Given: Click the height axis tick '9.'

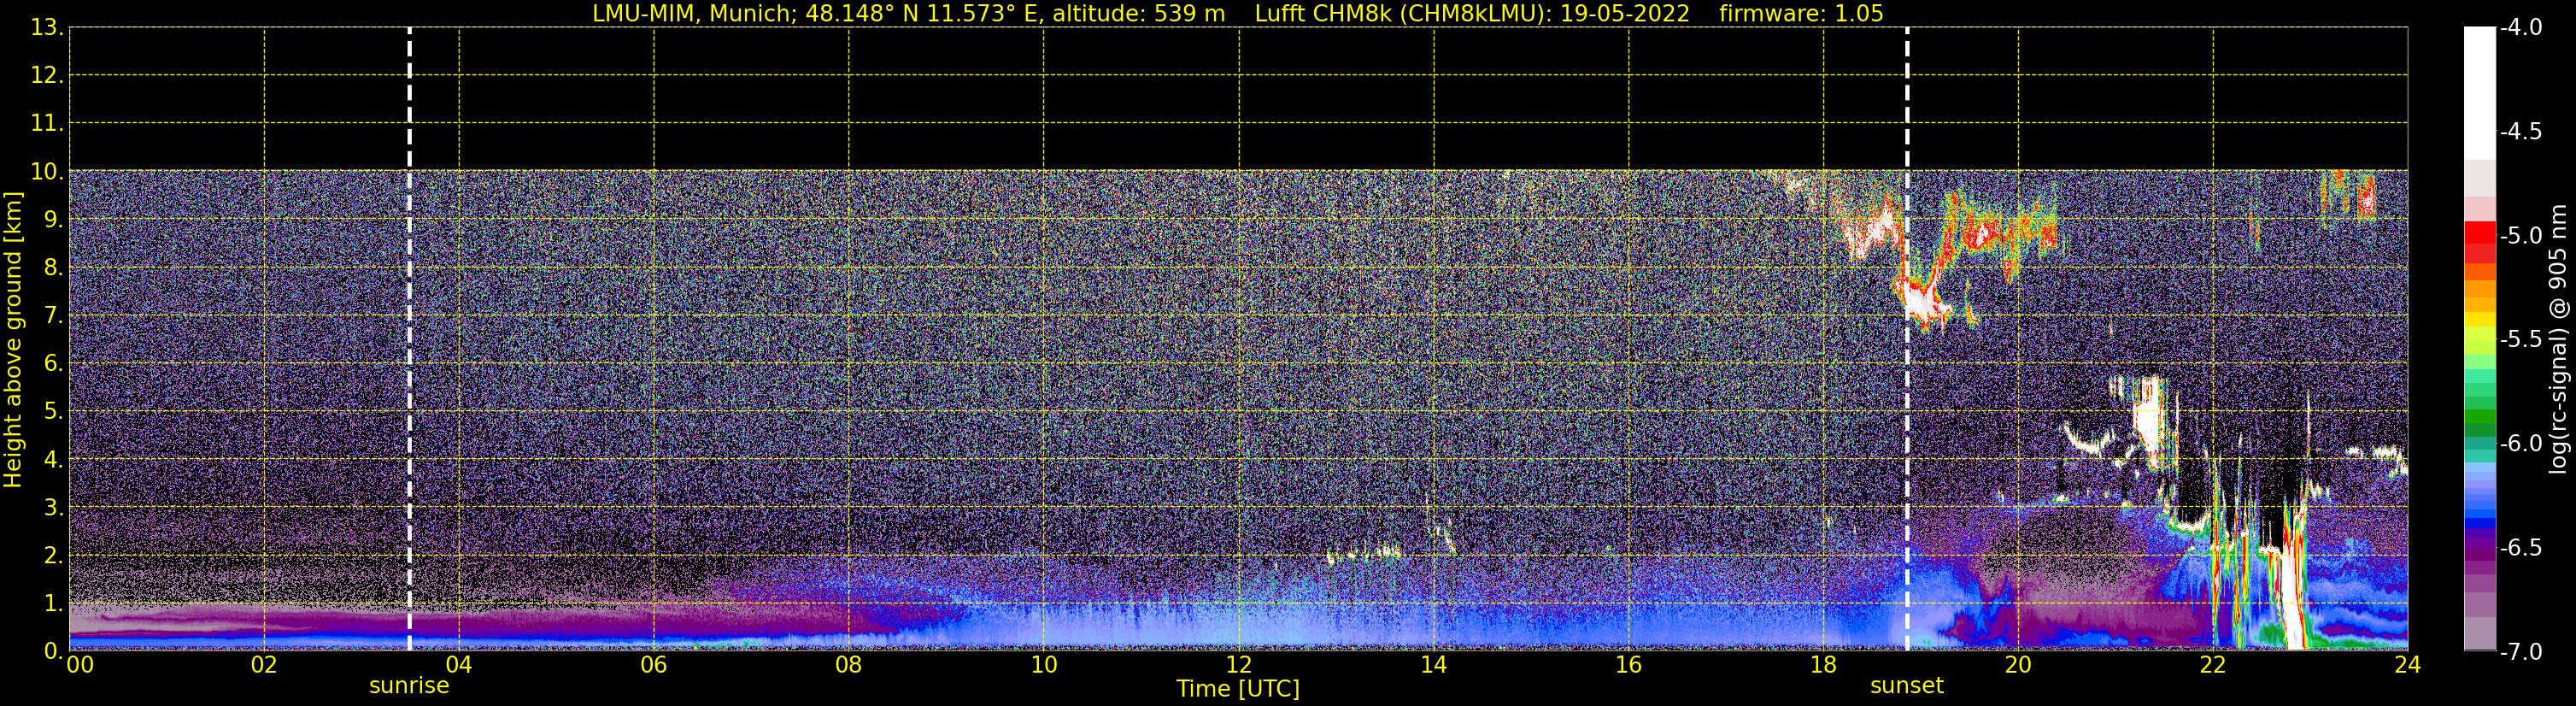Looking at the screenshot, I should tap(53, 220).
